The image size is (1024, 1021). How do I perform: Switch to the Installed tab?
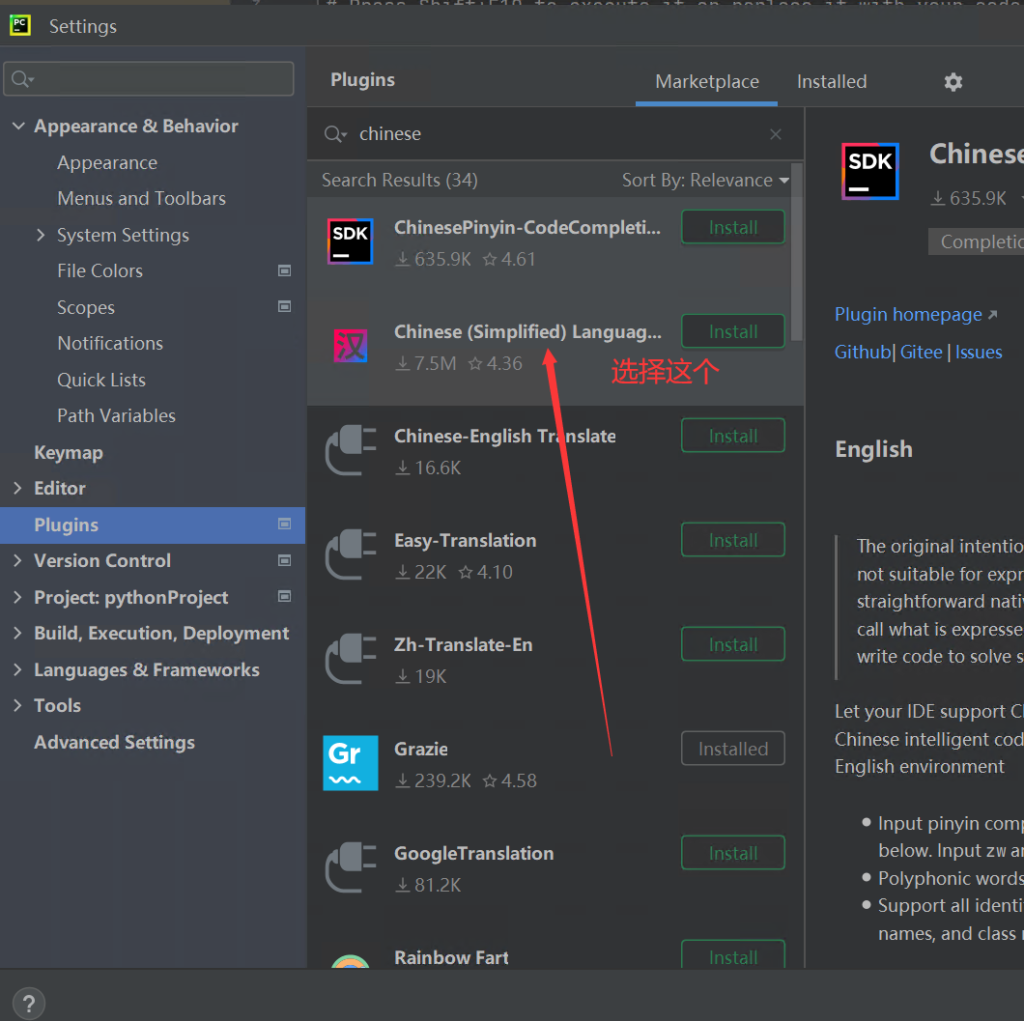point(831,82)
